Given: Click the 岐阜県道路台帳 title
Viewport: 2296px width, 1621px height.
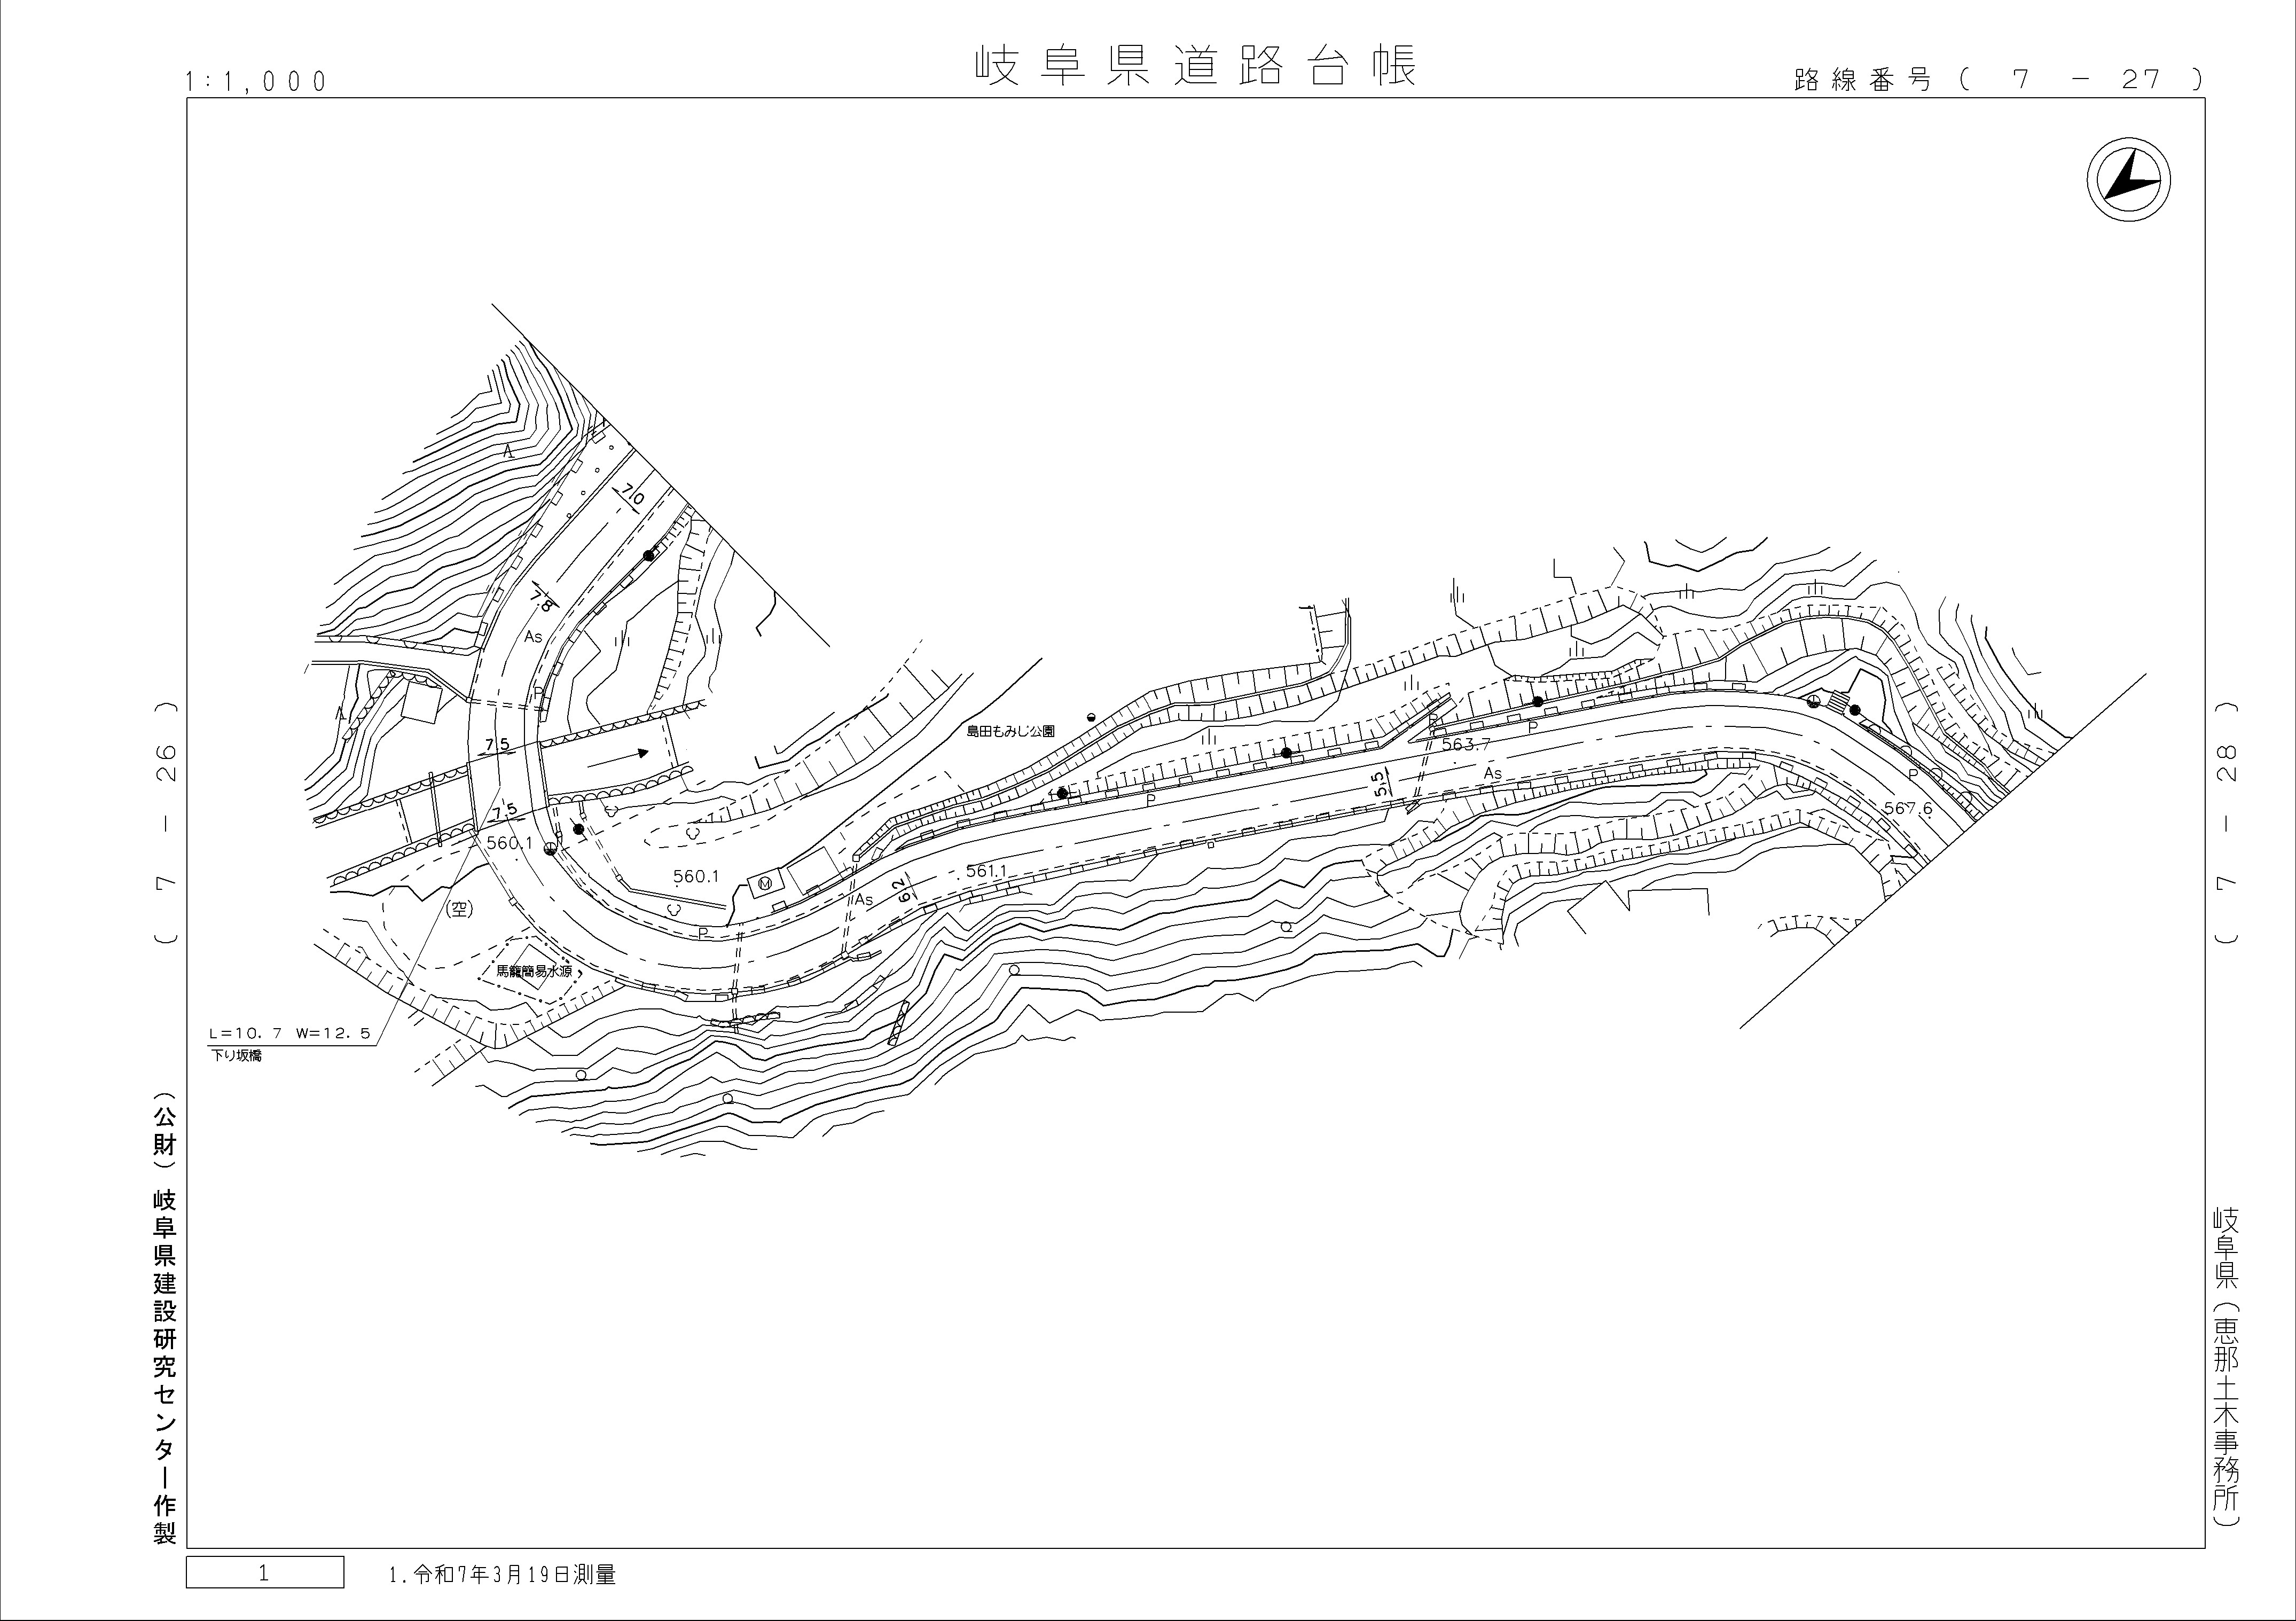Looking at the screenshot, I should coord(1195,66).
